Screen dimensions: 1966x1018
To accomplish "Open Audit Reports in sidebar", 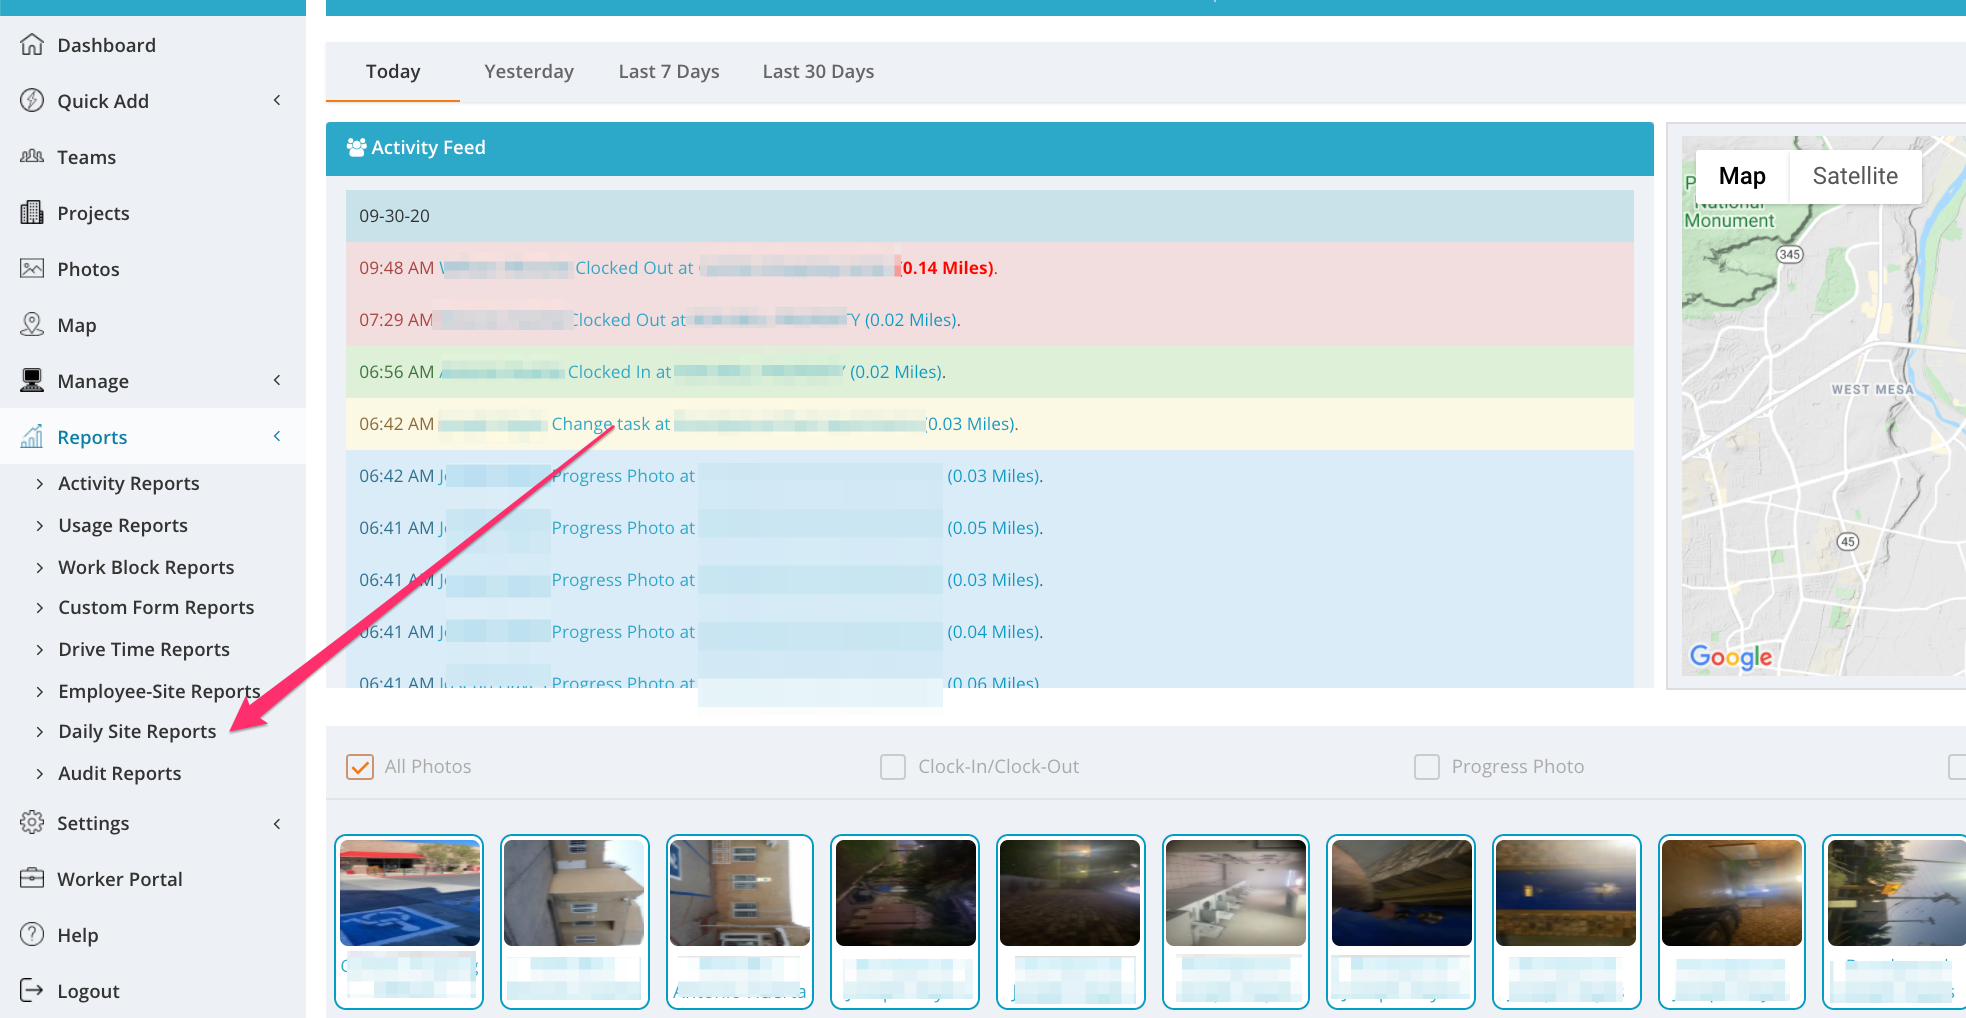I will coord(120,774).
